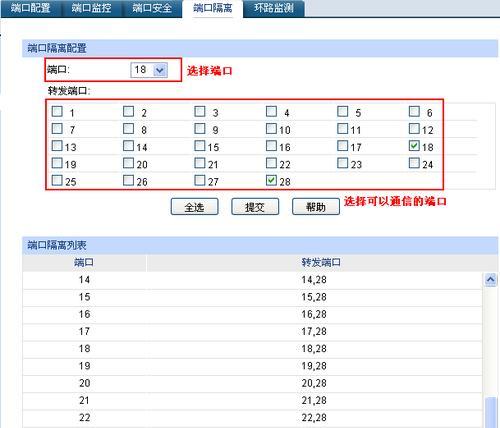
Task: Open help via 帮助 button
Action: tap(316, 207)
